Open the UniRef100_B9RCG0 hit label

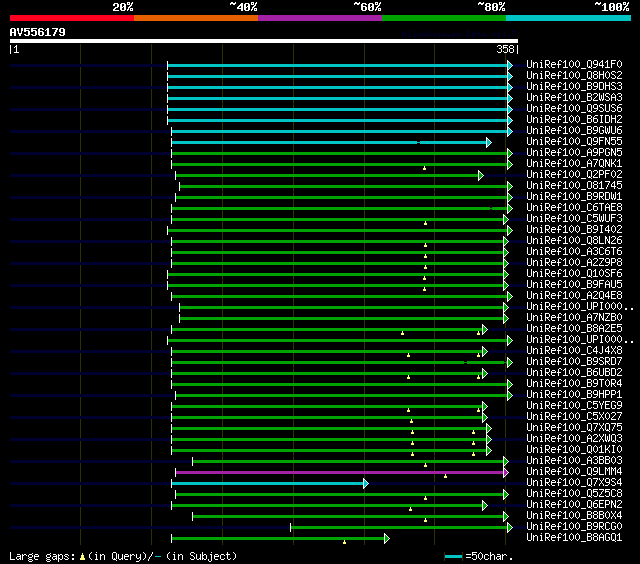[573, 527]
